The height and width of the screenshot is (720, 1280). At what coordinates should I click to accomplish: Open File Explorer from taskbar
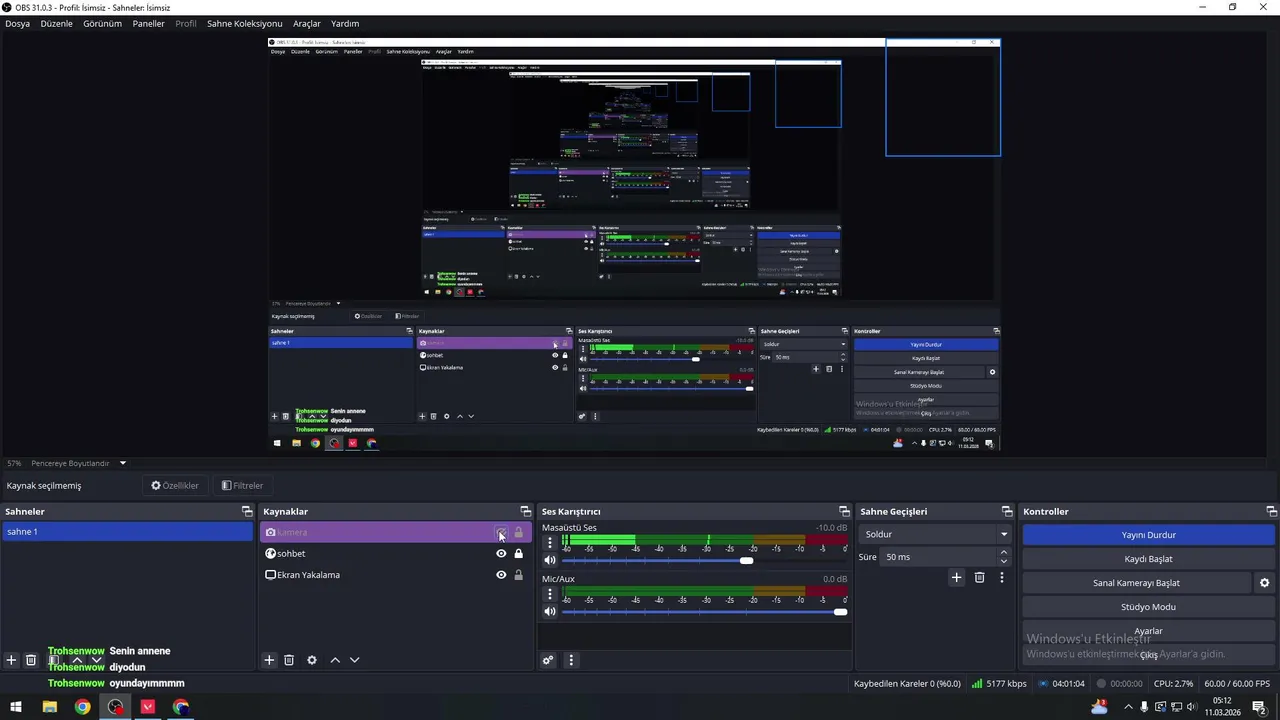(49, 707)
